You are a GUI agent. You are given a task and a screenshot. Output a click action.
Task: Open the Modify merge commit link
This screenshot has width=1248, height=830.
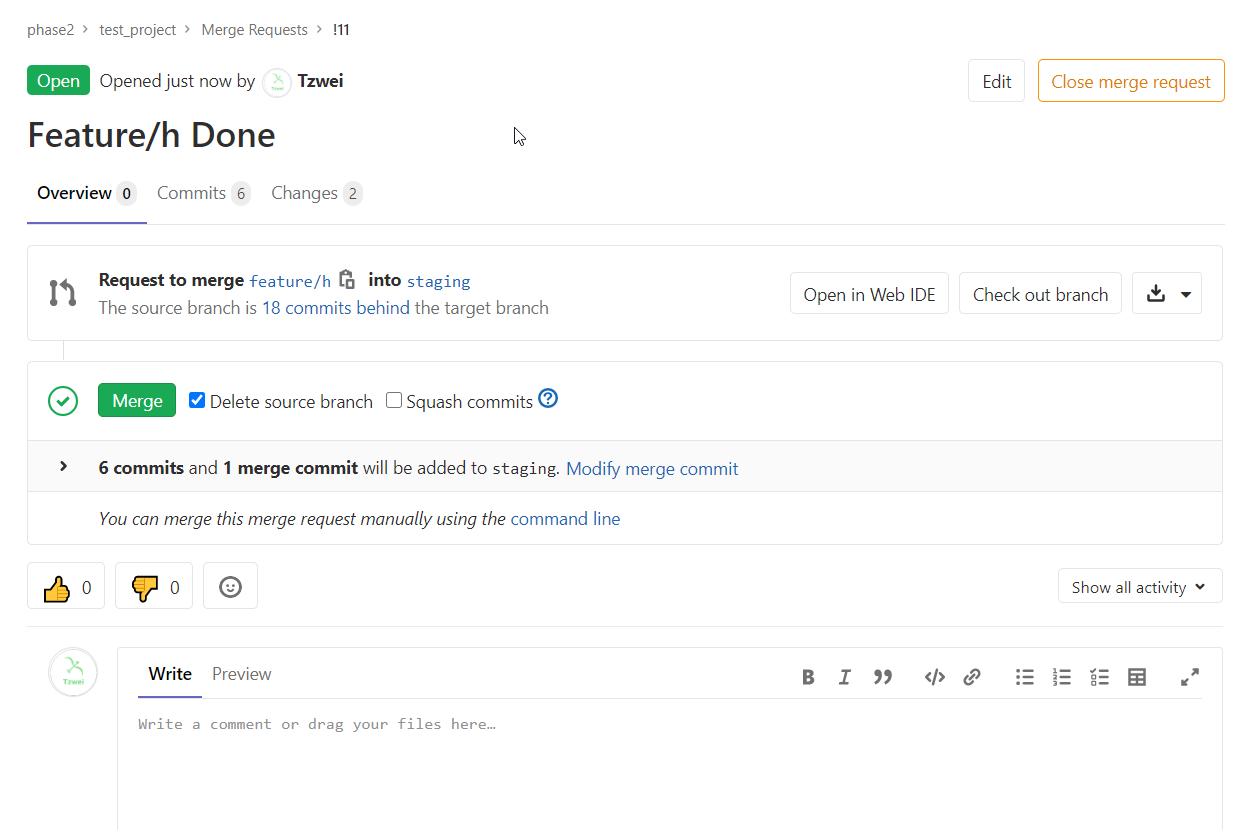point(652,468)
